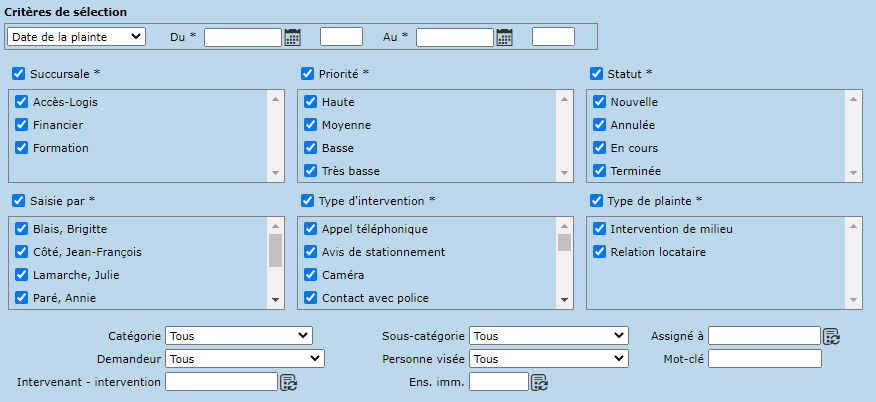Open the Demandeur dropdown

(245, 358)
